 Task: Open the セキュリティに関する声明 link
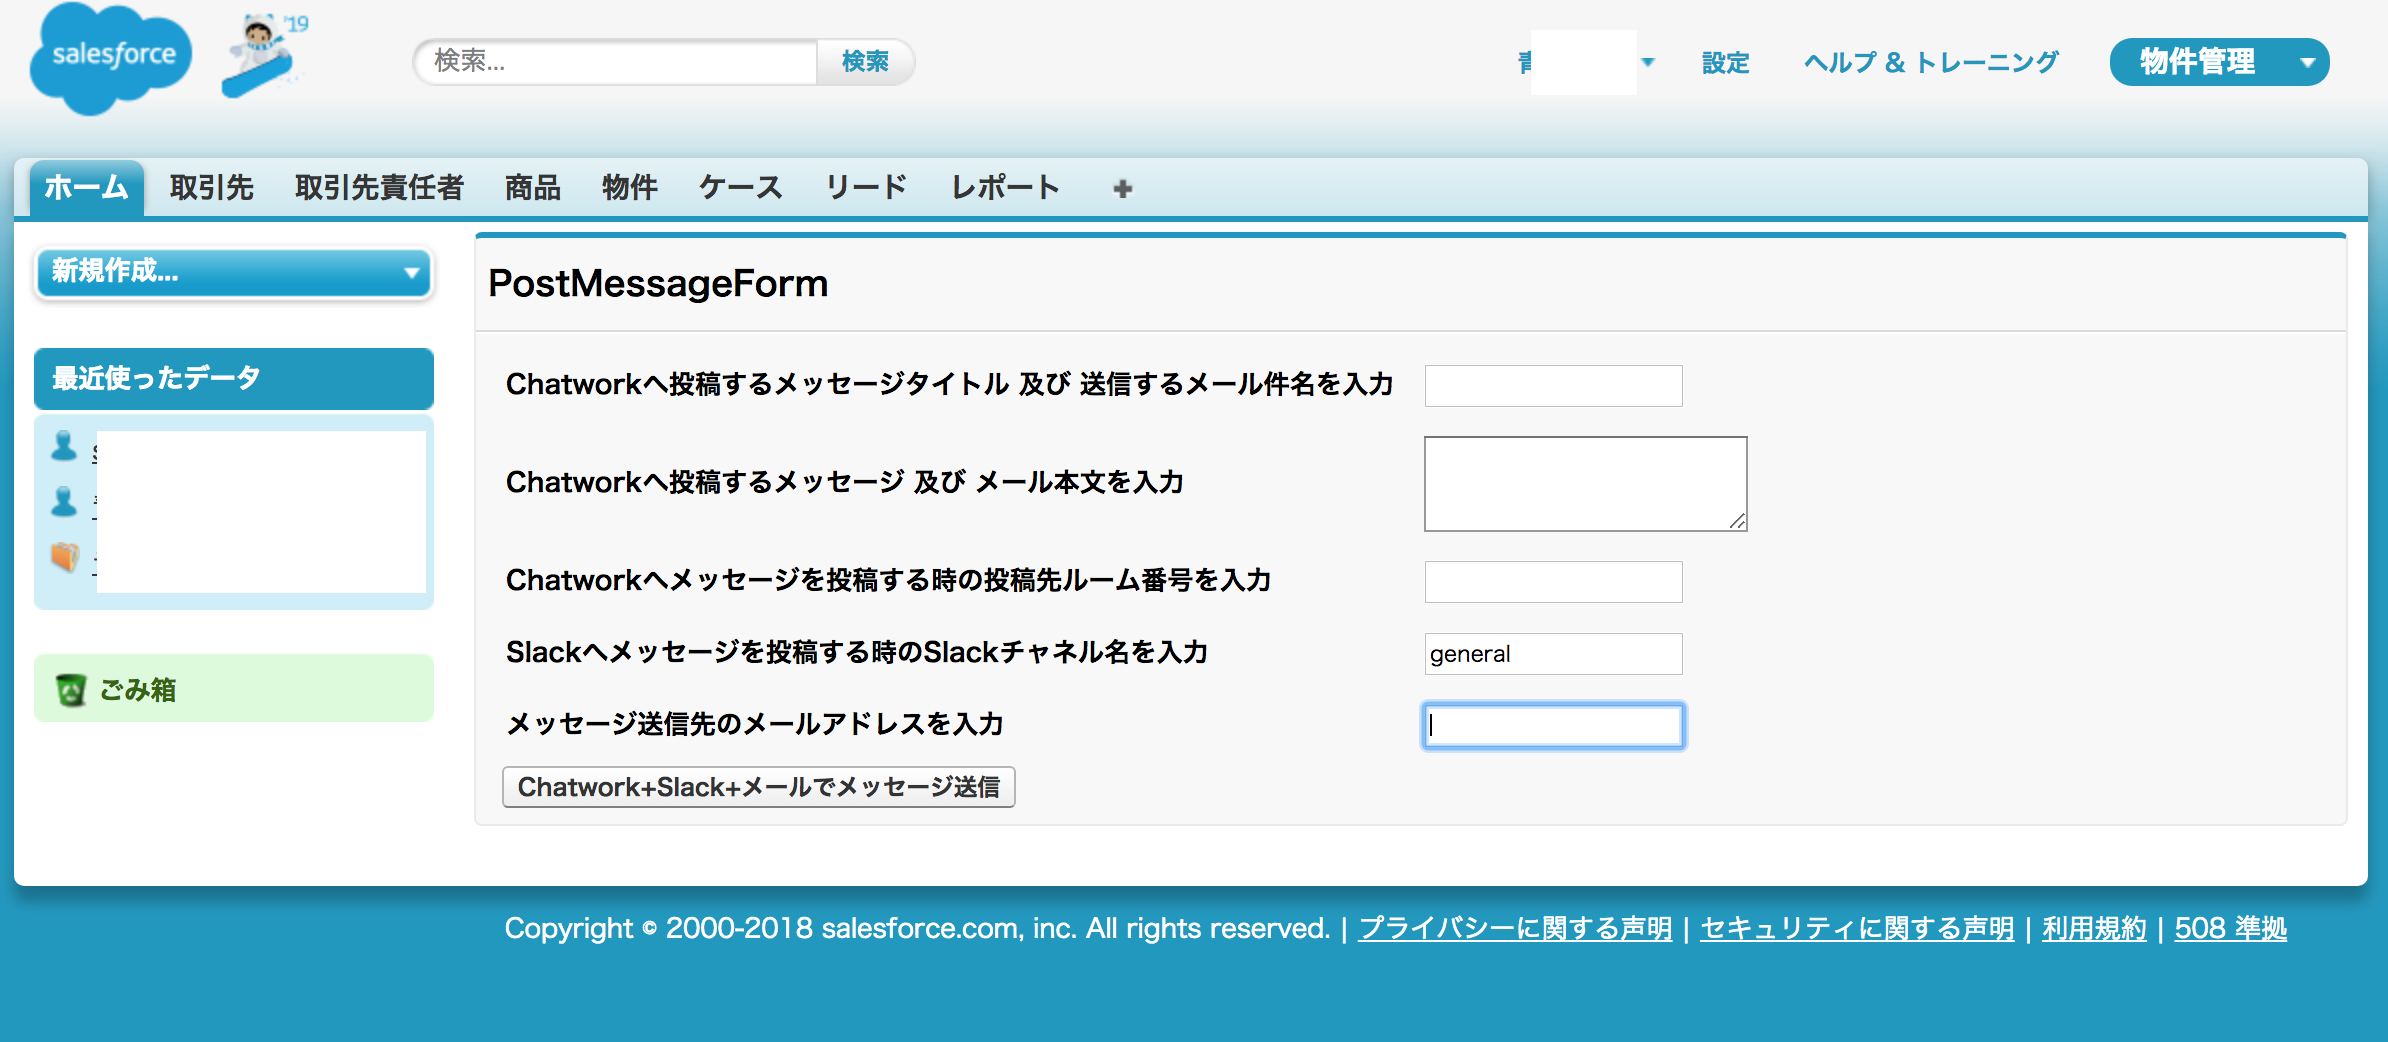click(1857, 928)
